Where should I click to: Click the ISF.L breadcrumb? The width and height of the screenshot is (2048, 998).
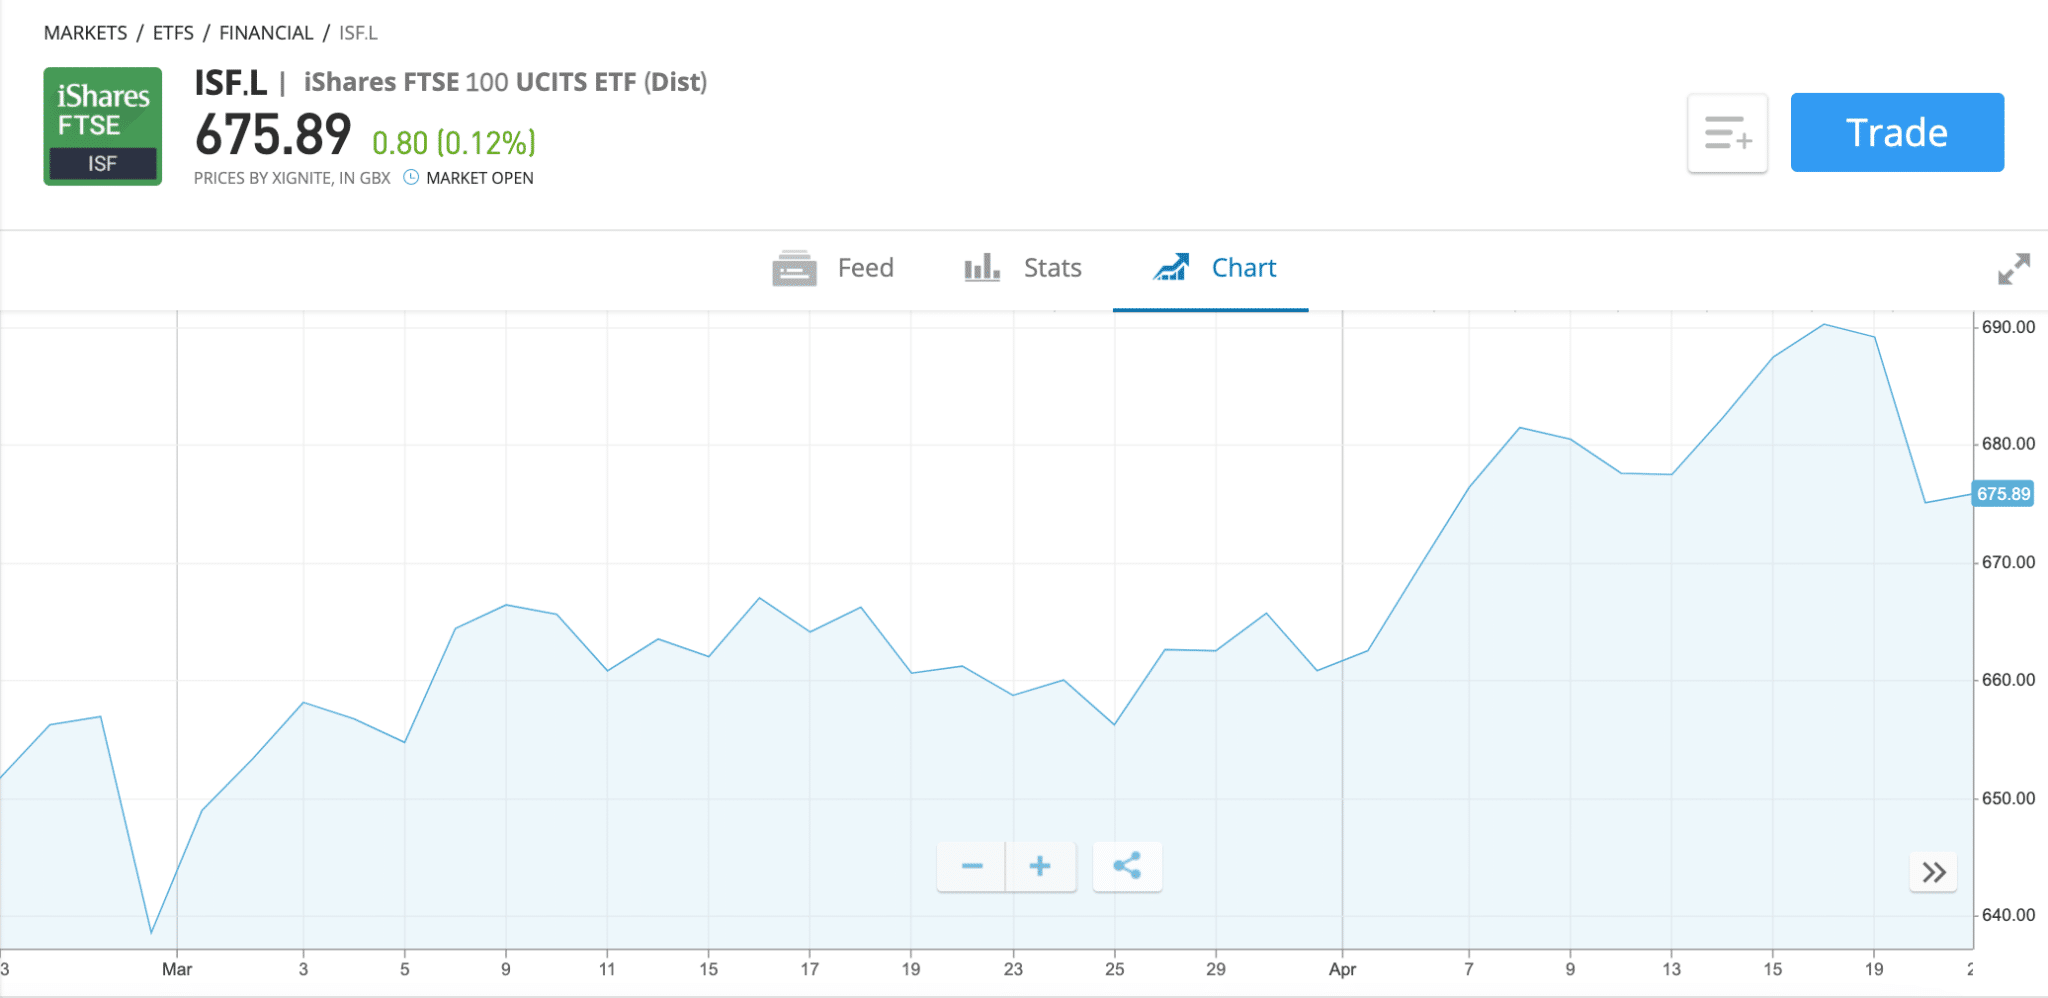(x=358, y=33)
